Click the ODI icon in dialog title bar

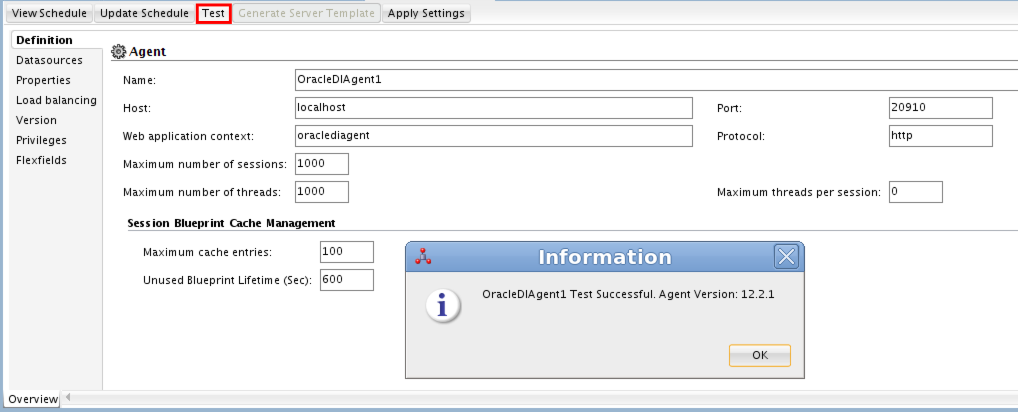coord(424,256)
